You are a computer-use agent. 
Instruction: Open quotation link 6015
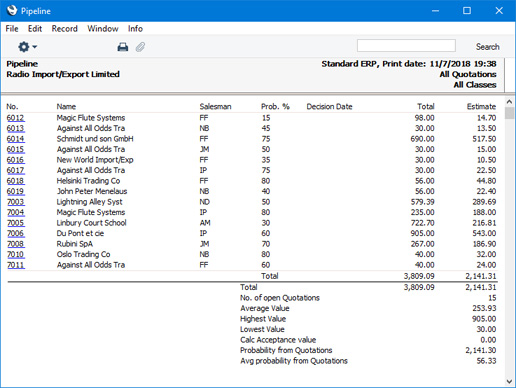pos(15,149)
